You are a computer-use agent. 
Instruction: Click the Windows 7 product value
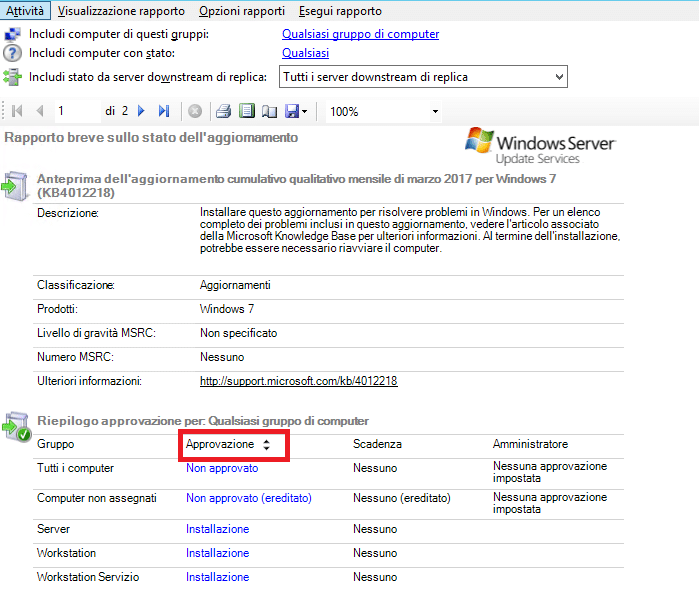click(227, 309)
